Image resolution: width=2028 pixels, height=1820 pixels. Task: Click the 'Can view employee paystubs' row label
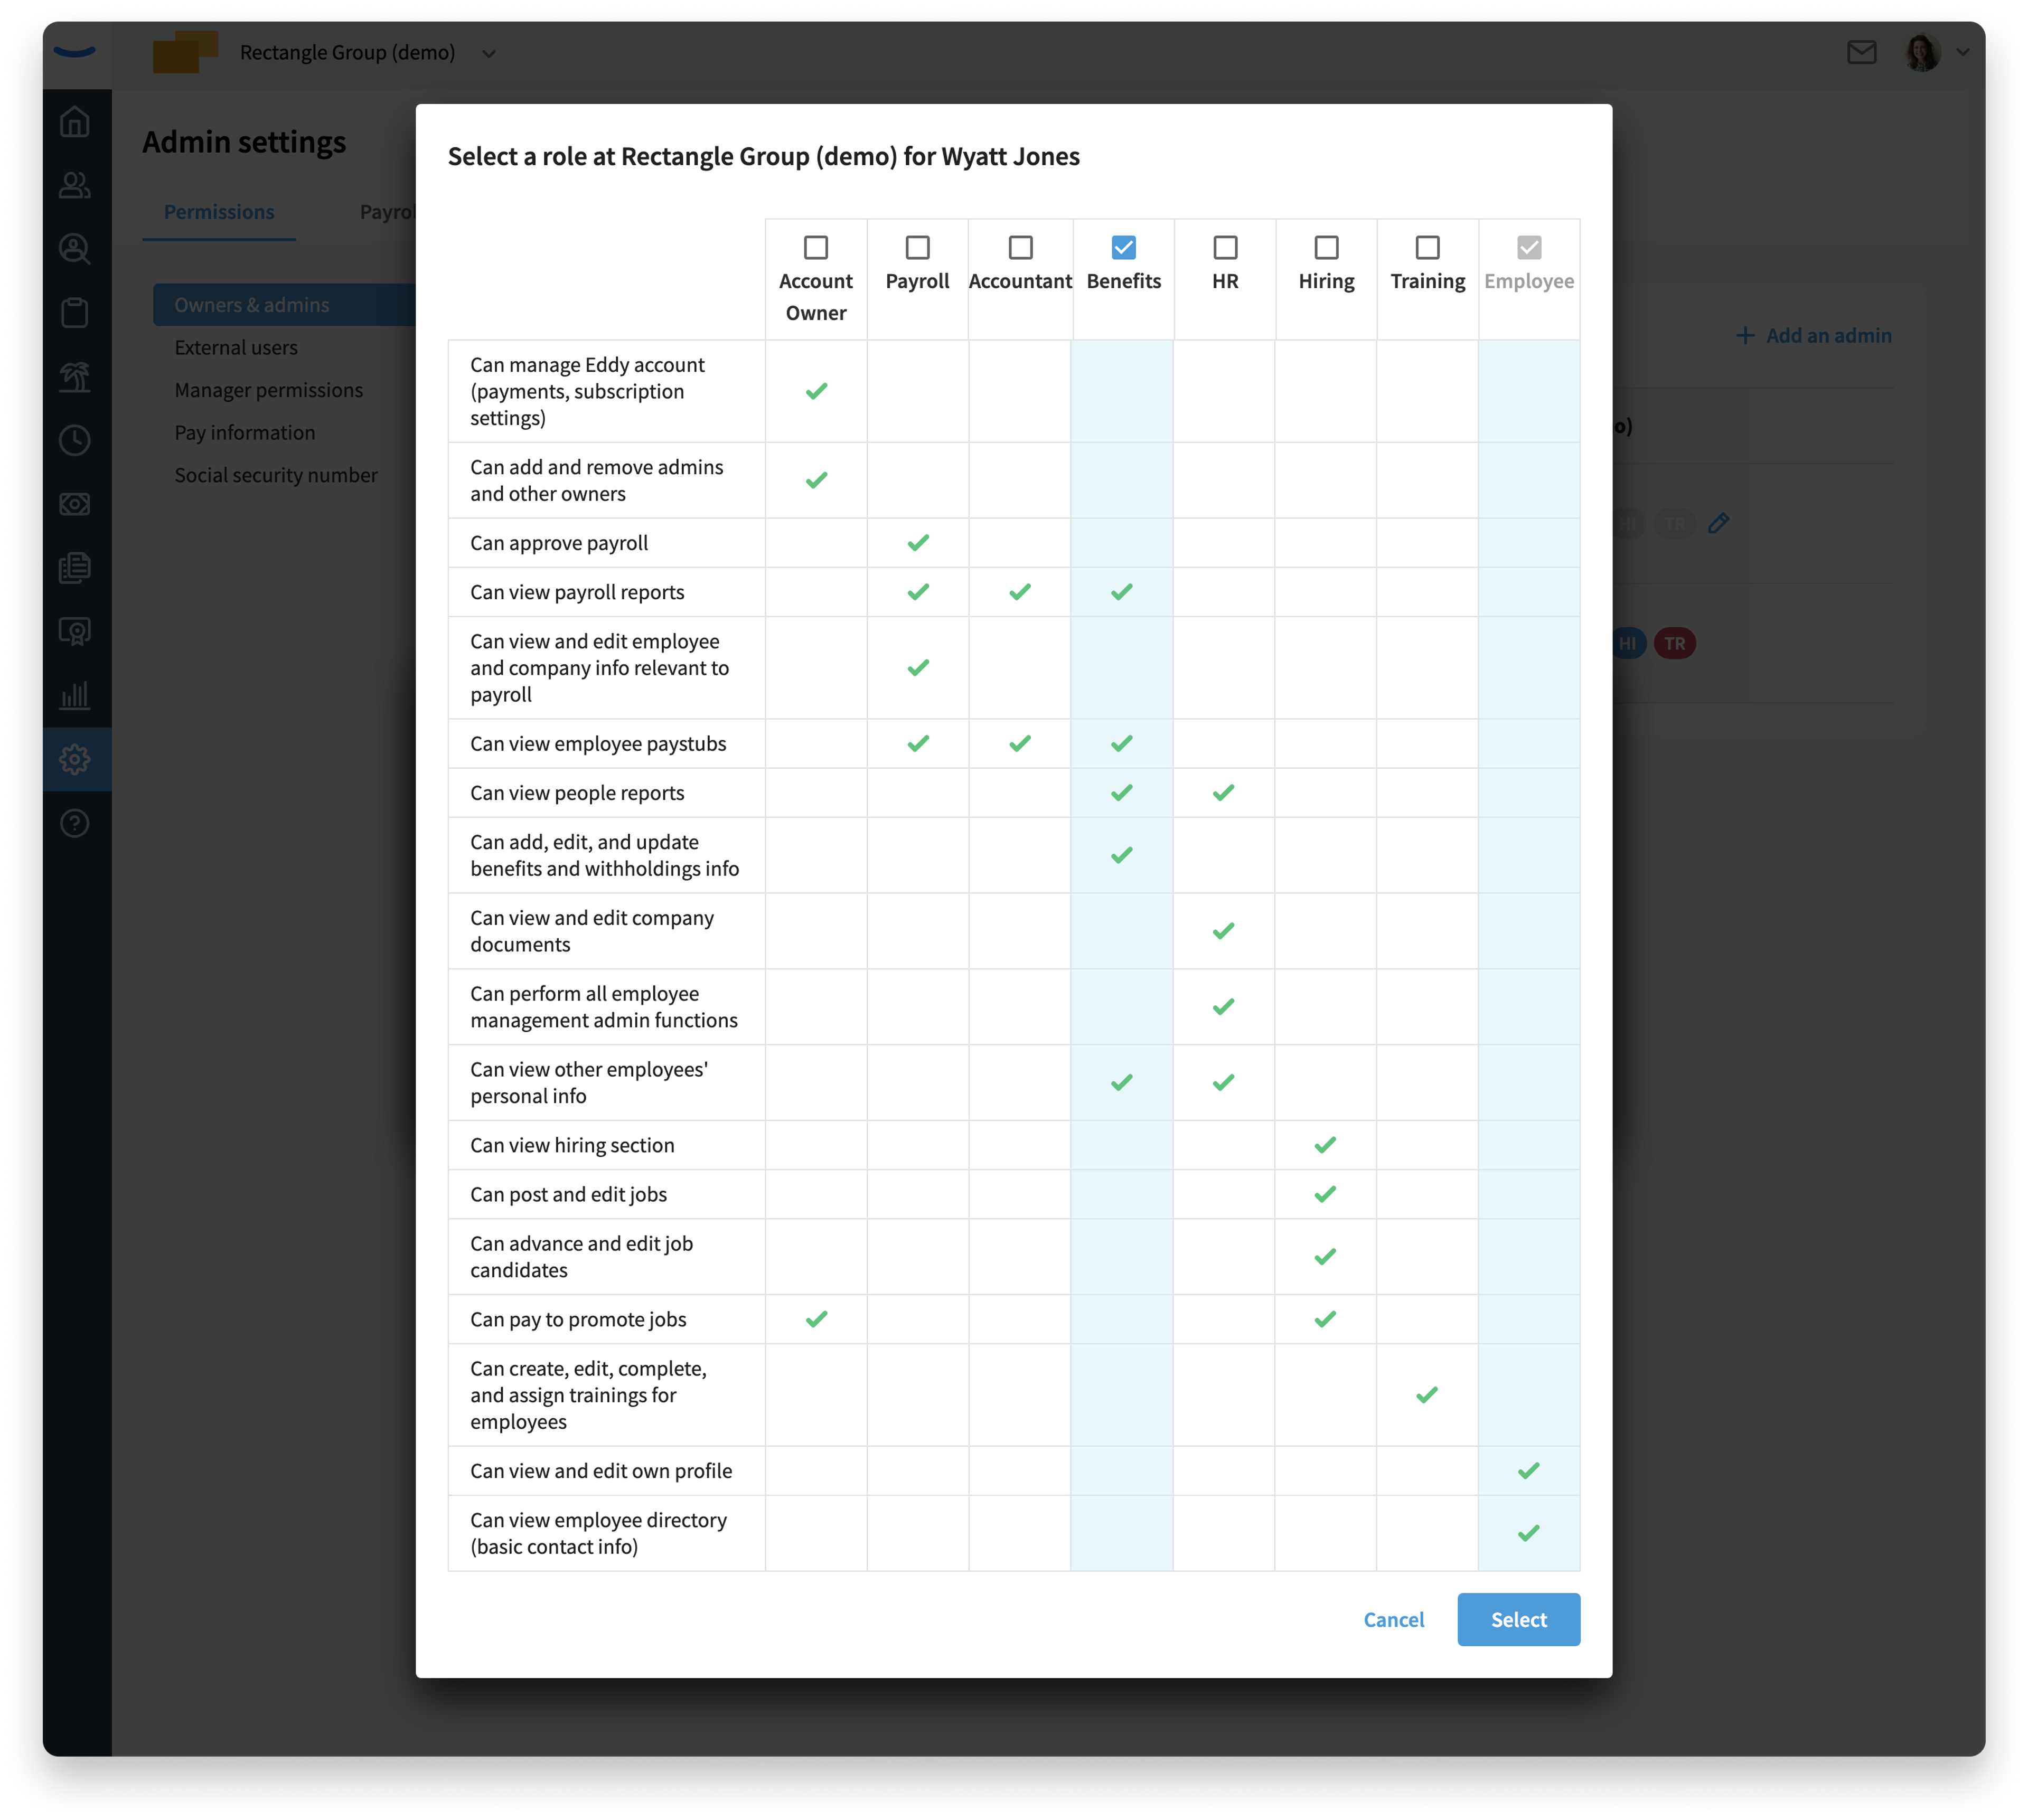[x=598, y=744]
